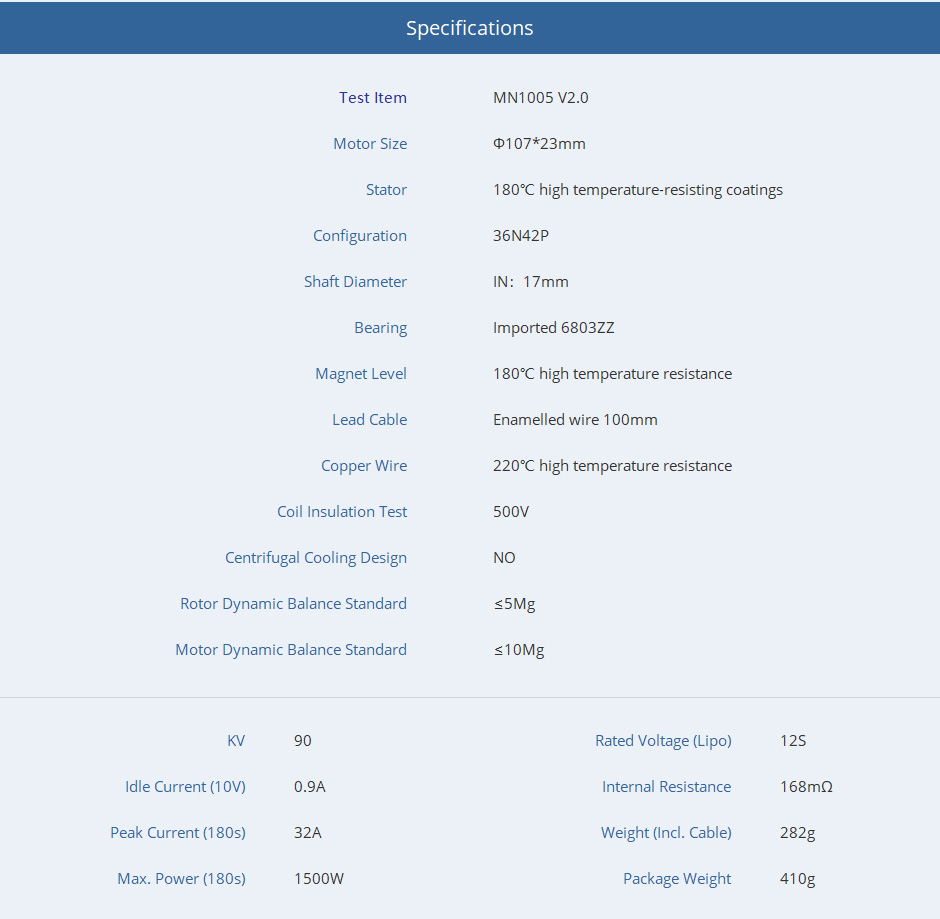The height and width of the screenshot is (919, 940).
Task: Click the Centrifugal Cooling Design label
Action: click(x=316, y=558)
